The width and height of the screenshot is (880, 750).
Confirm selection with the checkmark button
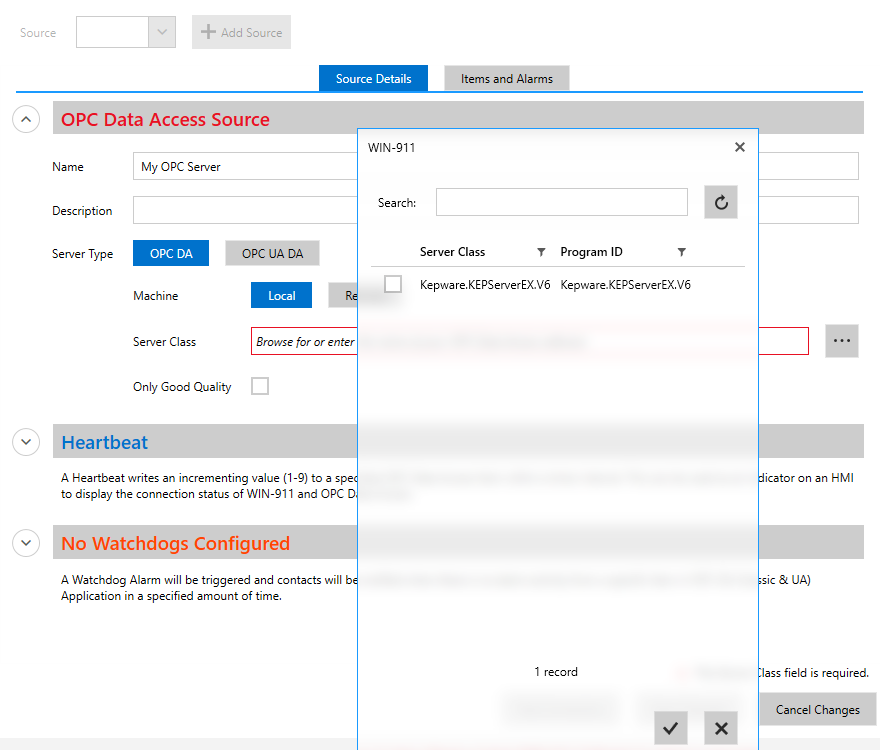[x=671, y=728]
